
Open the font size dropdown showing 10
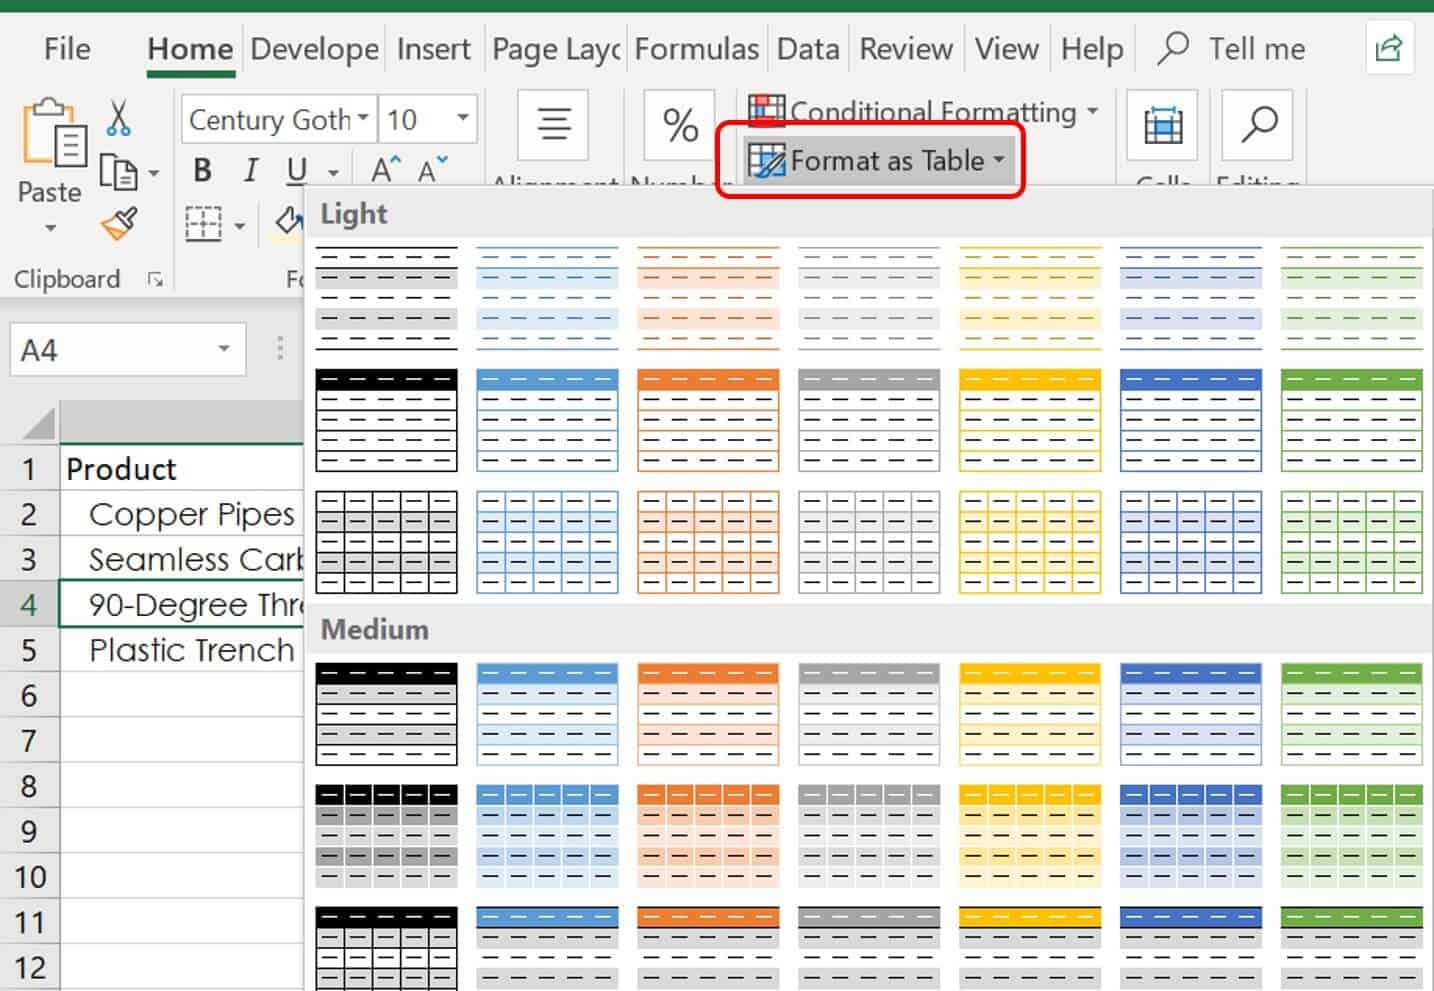[x=460, y=119]
